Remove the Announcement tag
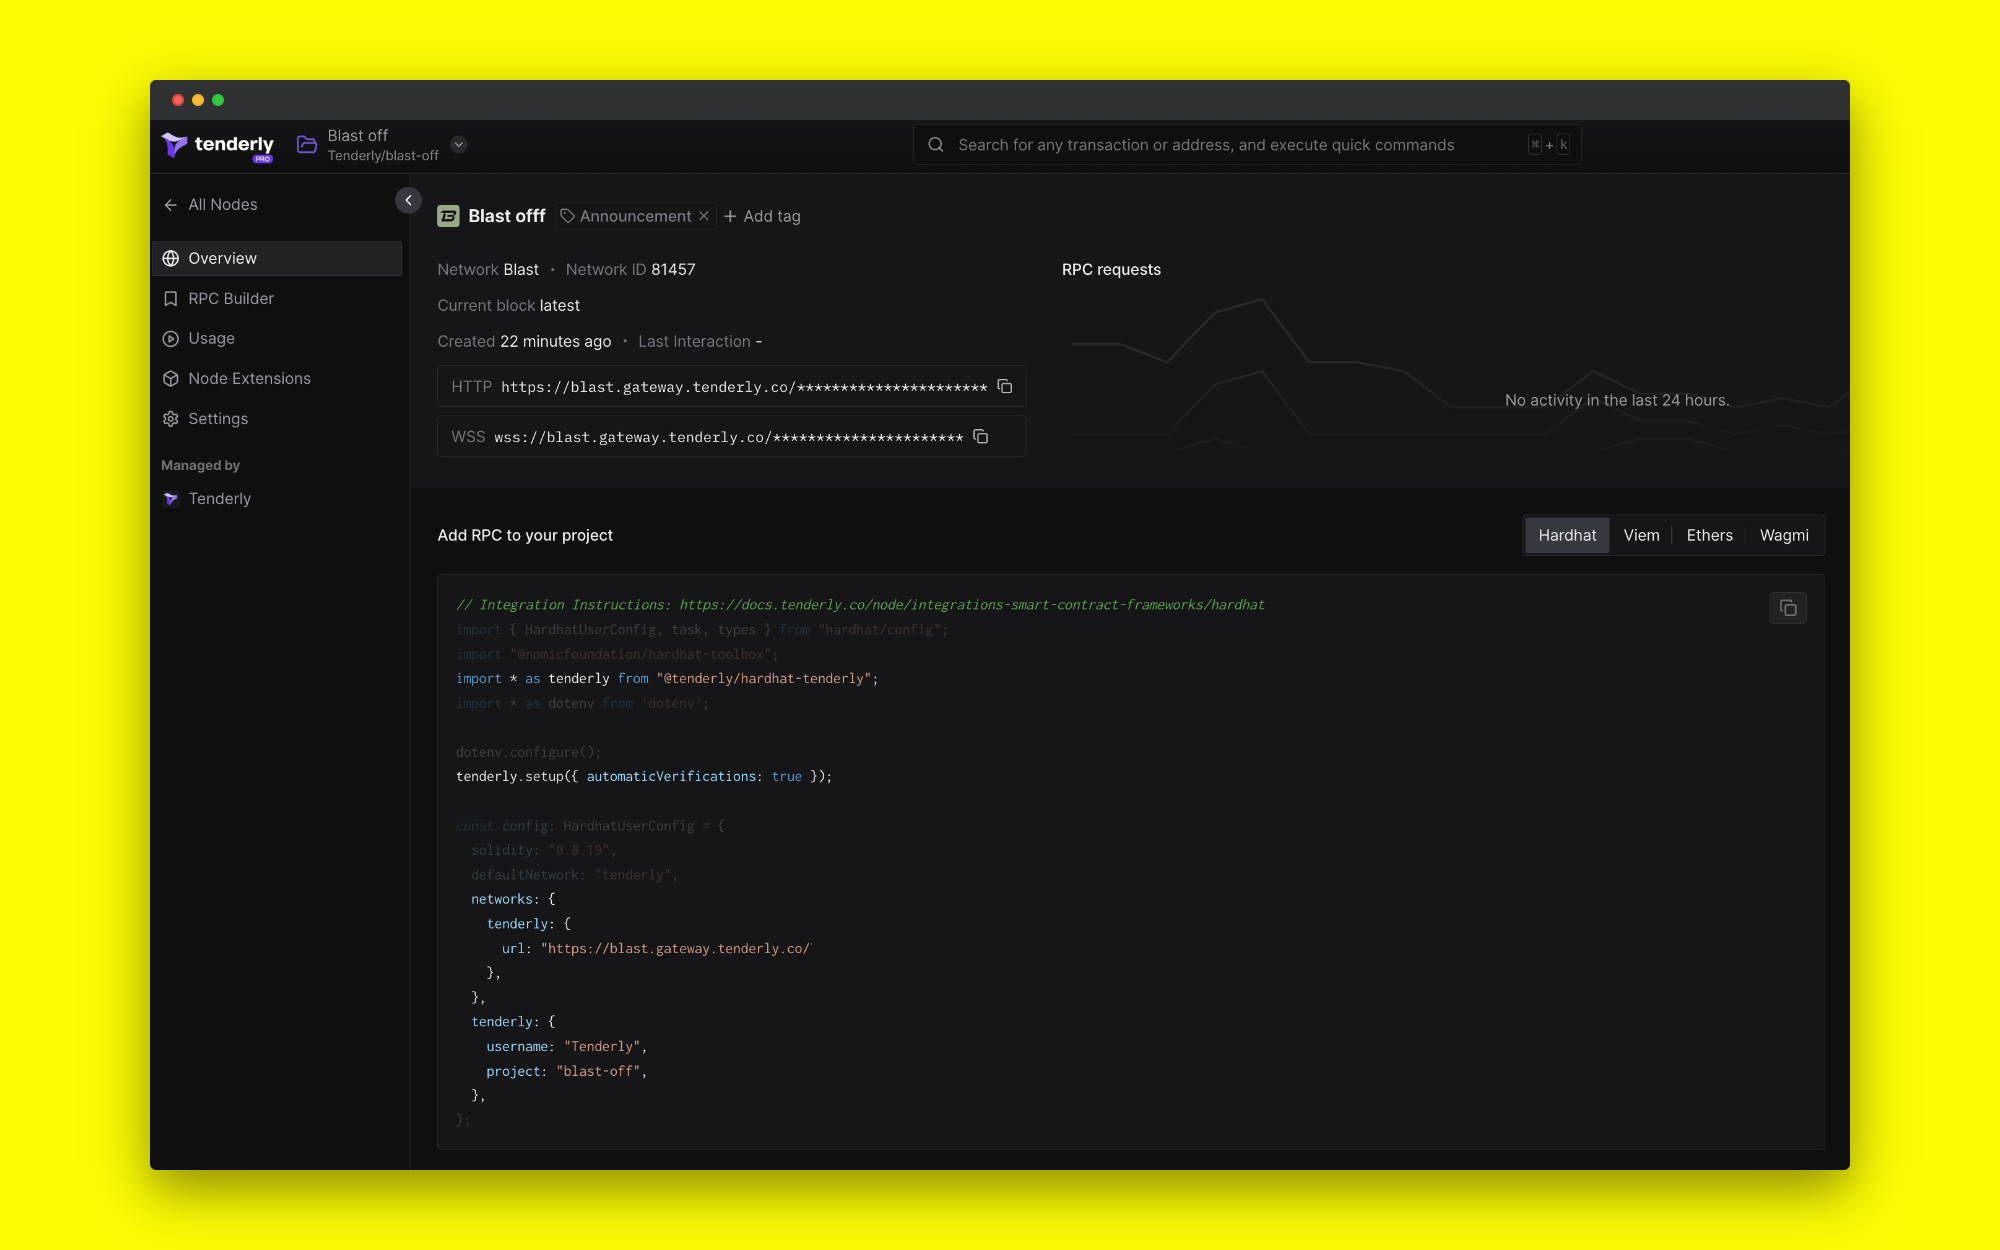The image size is (2000, 1250). coord(704,216)
